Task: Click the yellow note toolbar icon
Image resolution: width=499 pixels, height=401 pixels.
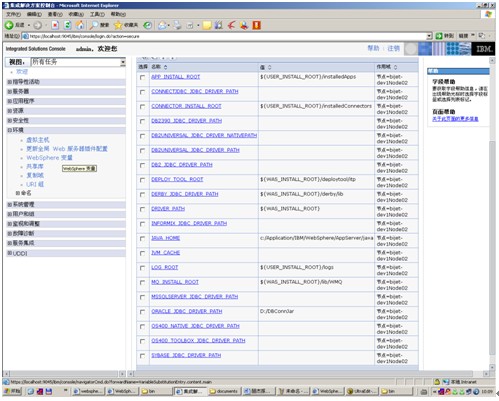Action: (207, 25)
